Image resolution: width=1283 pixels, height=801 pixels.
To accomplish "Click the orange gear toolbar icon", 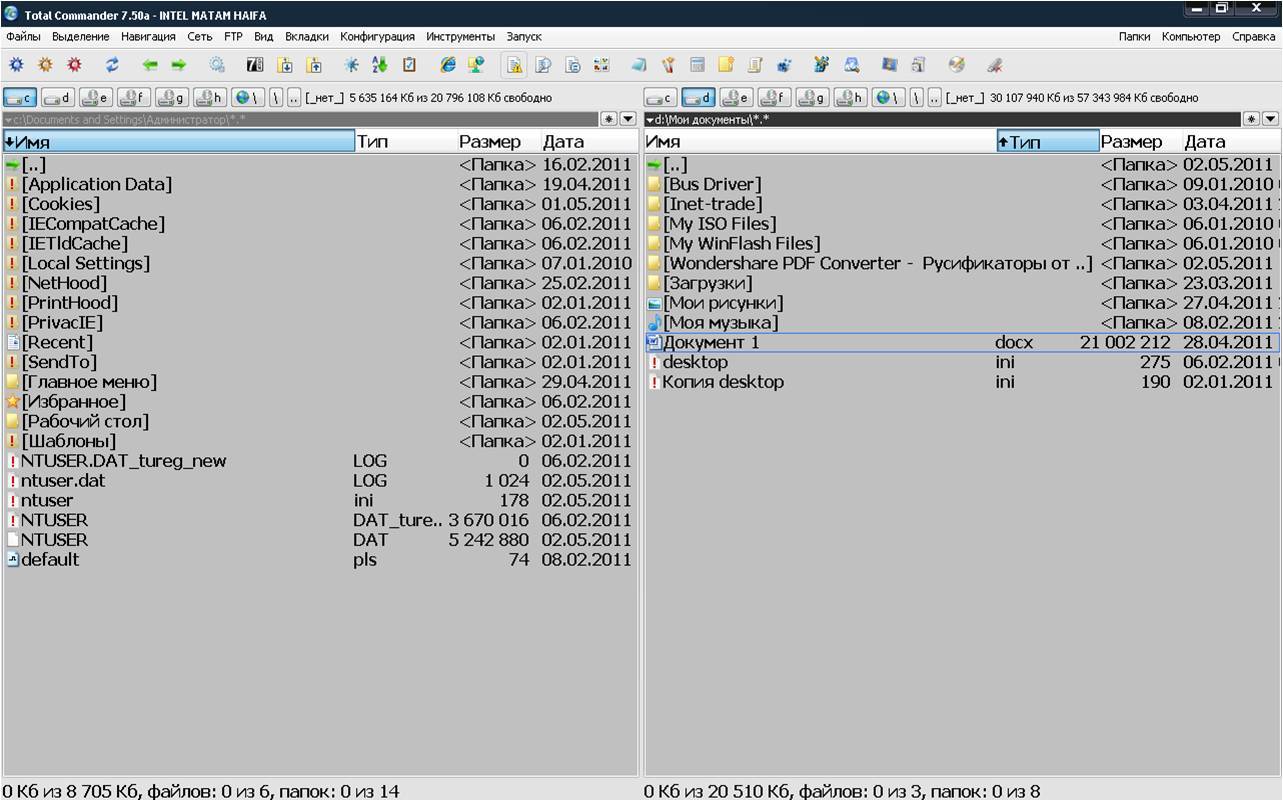I will pos(45,65).
